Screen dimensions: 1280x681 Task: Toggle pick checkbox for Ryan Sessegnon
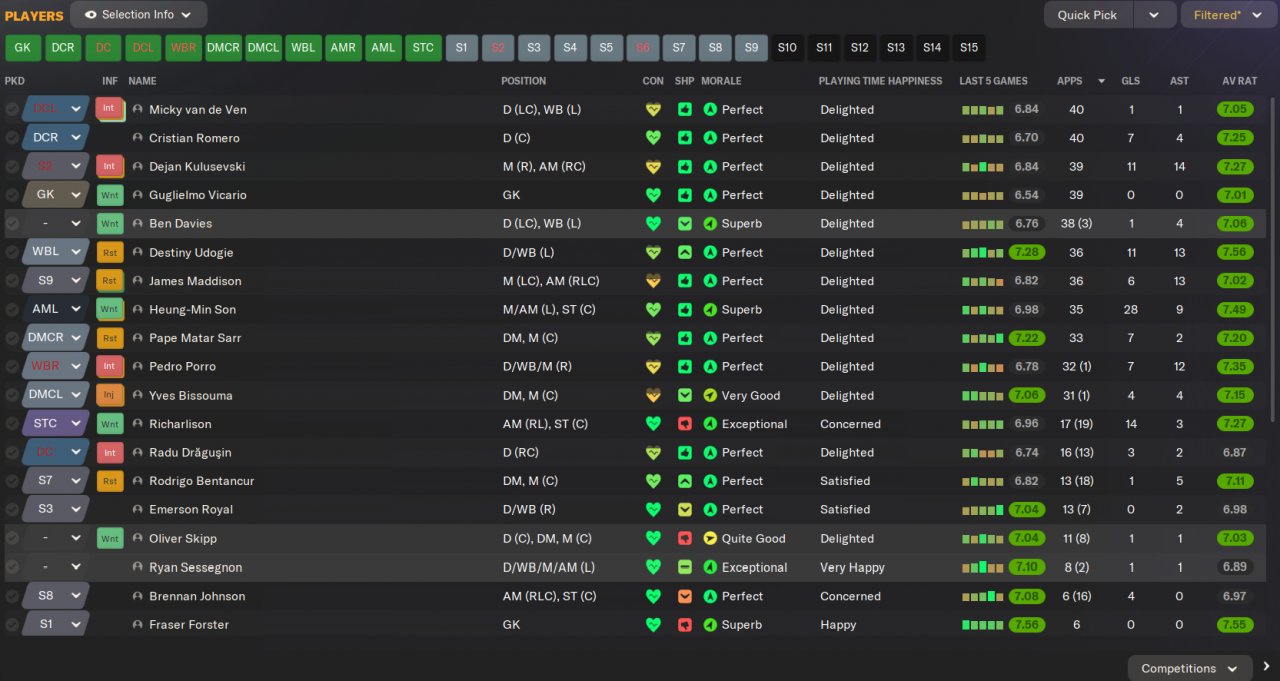pyautogui.click(x=12, y=567)
